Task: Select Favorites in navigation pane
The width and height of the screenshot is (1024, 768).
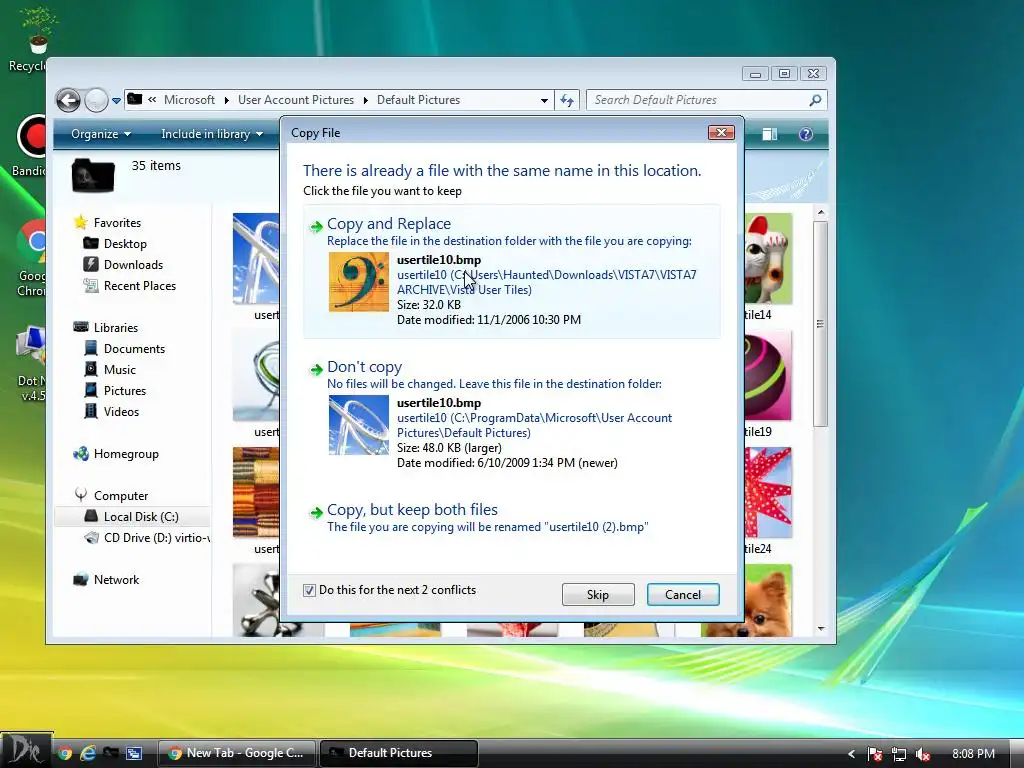Action: [x=118, y=223]
